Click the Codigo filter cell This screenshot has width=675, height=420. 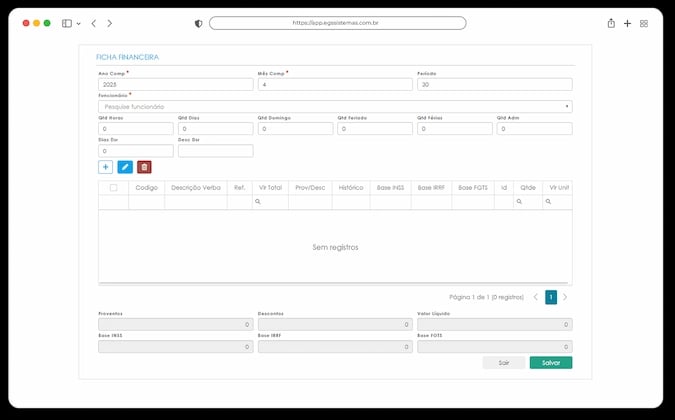pyautogui.click(x=146, y=202)
